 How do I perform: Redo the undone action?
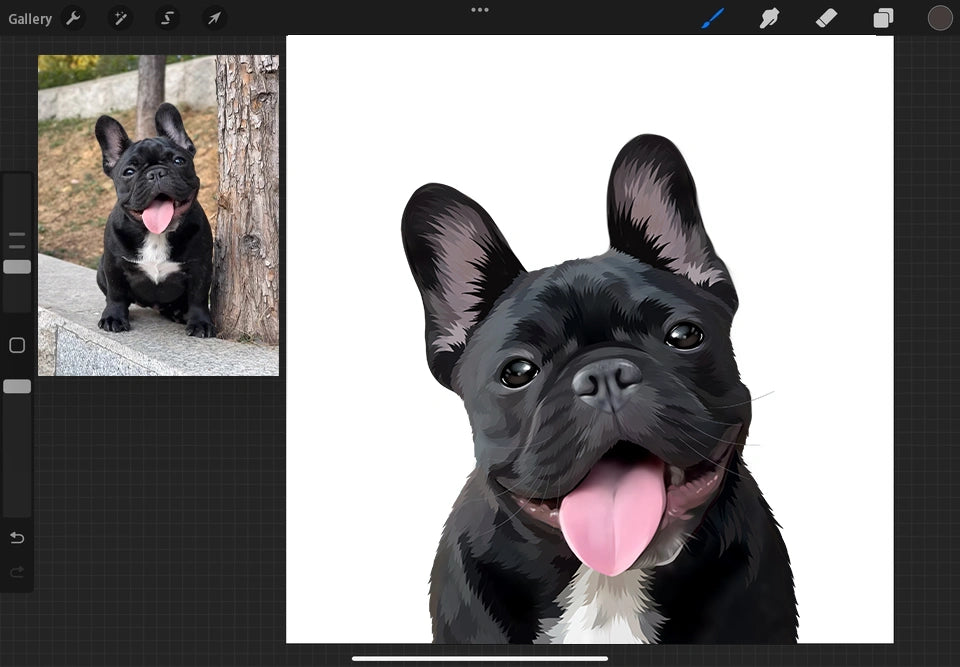click(x=17, y=572)
